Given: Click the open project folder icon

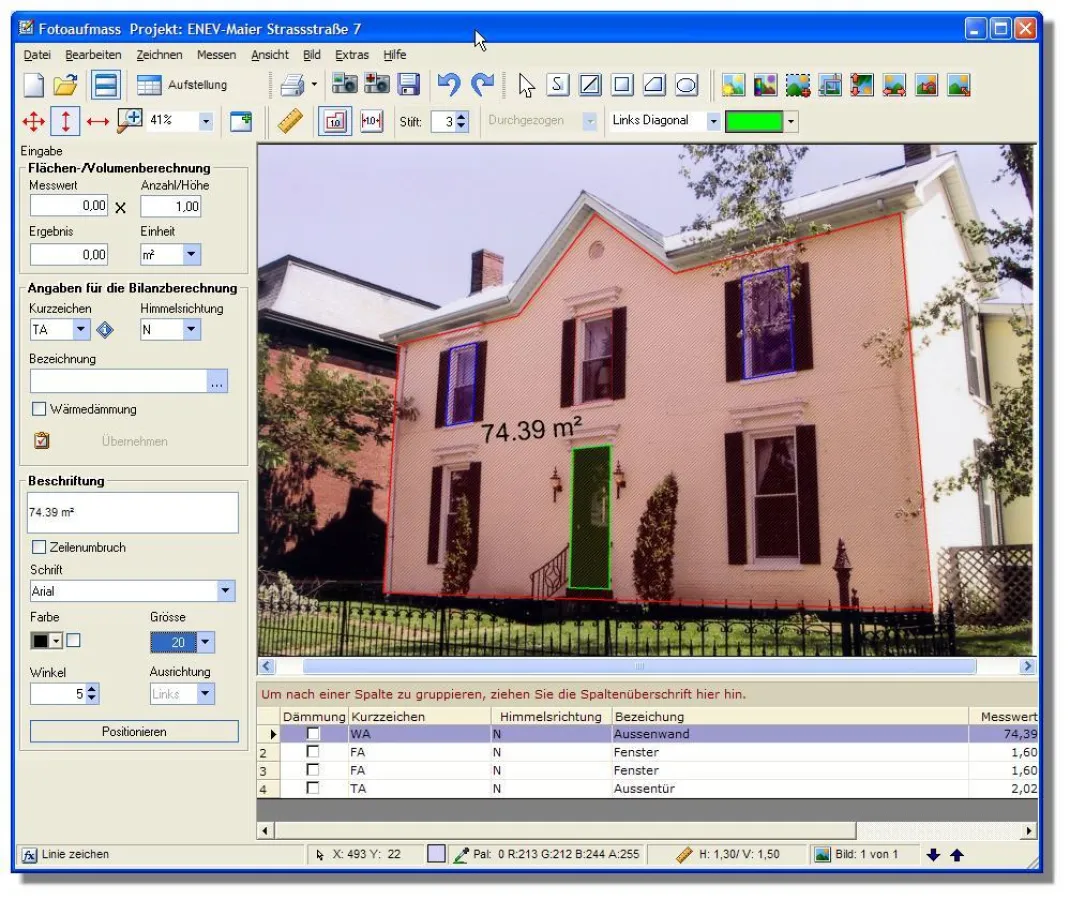Looking at the screenshot, I should (66, 85).
